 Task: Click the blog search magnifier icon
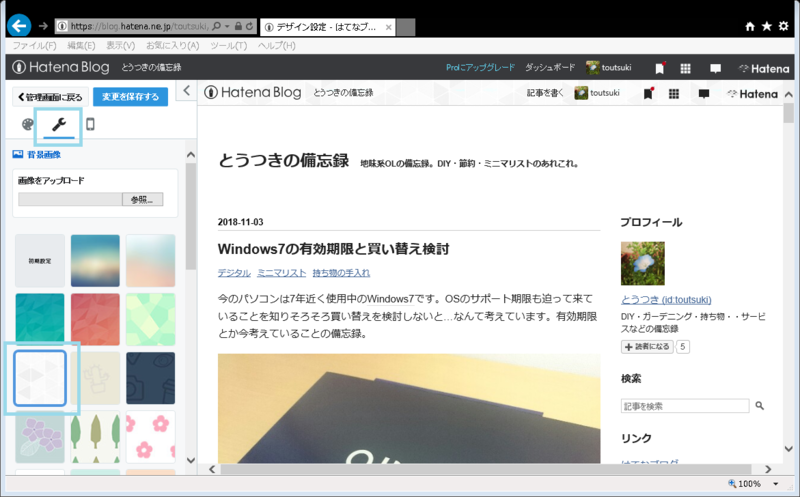pos(759,406)
